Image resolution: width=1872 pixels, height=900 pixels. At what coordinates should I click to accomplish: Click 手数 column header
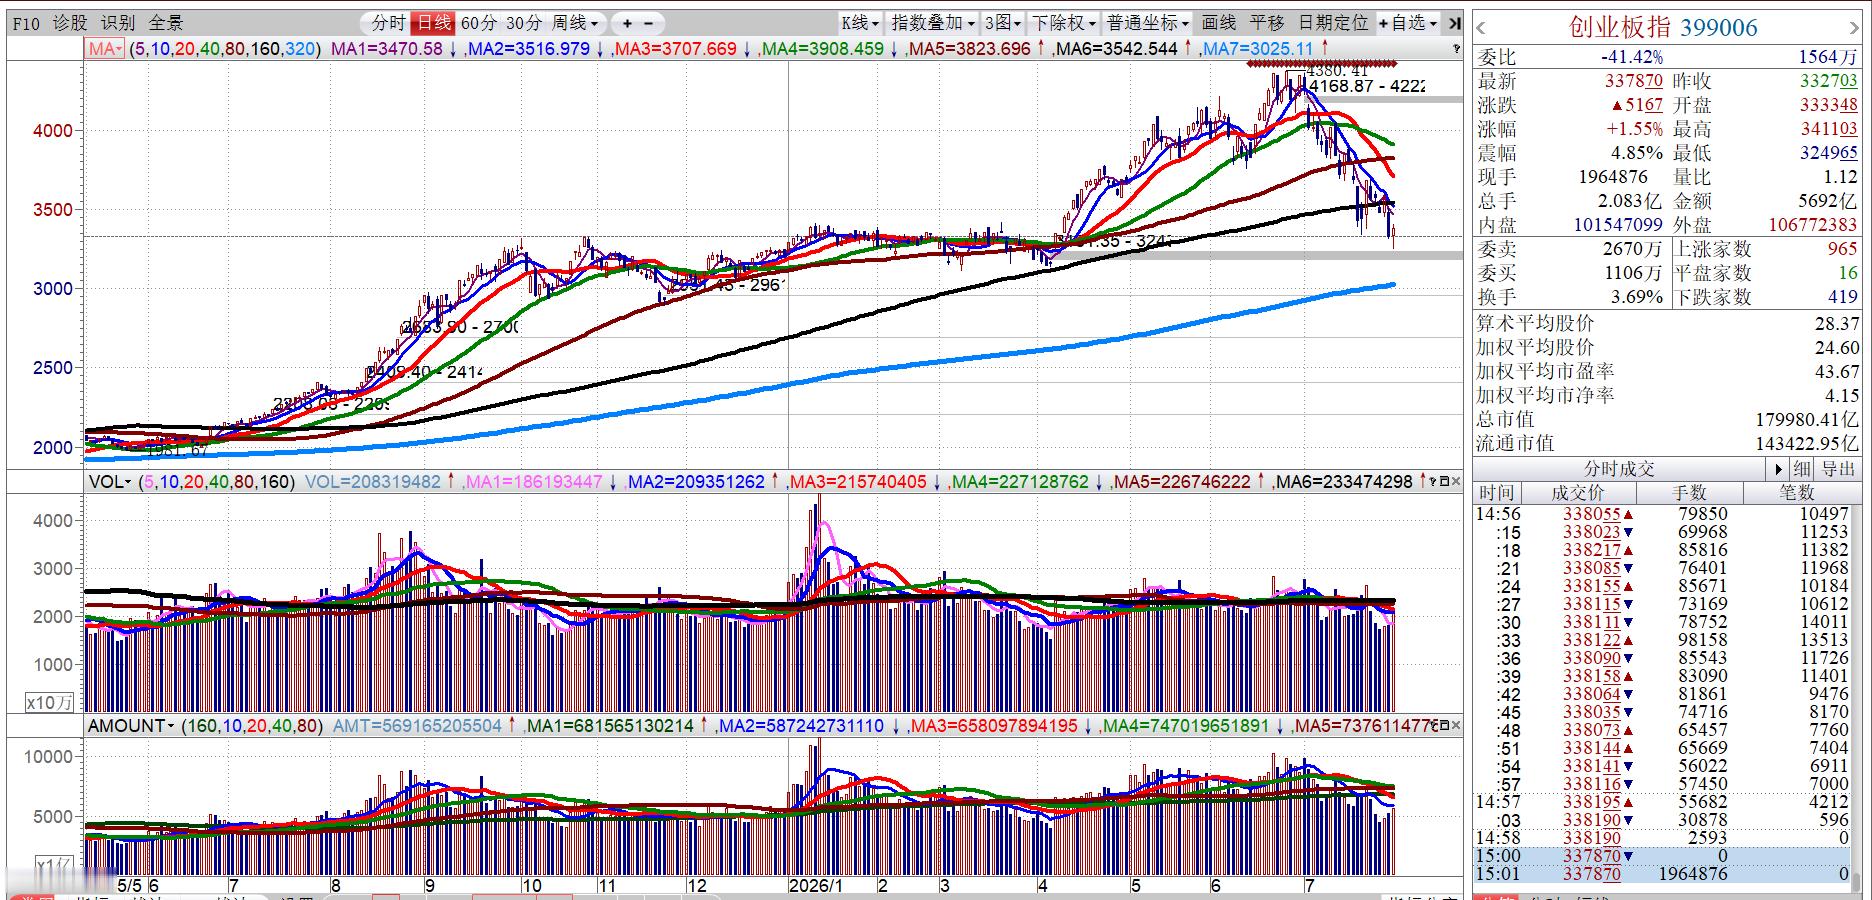[1690, 493]
